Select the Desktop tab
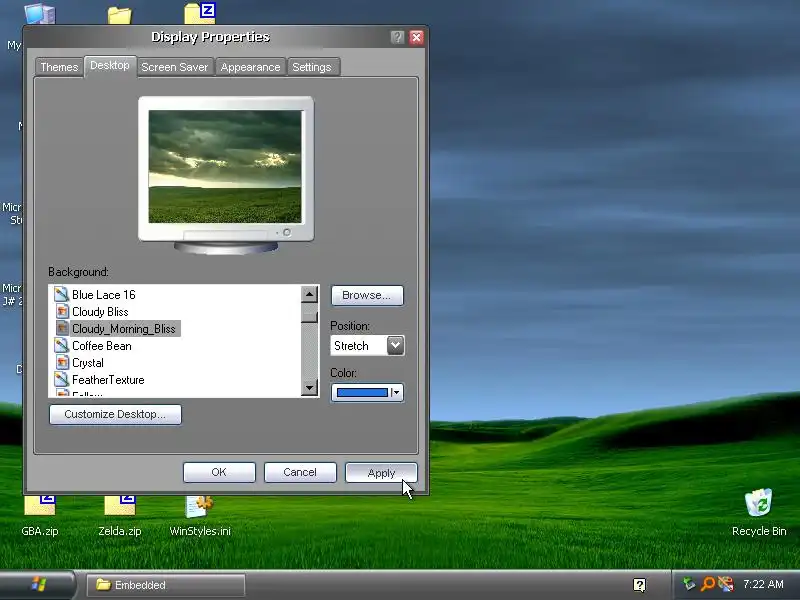 pyautogui.click(x=110, y=66)
